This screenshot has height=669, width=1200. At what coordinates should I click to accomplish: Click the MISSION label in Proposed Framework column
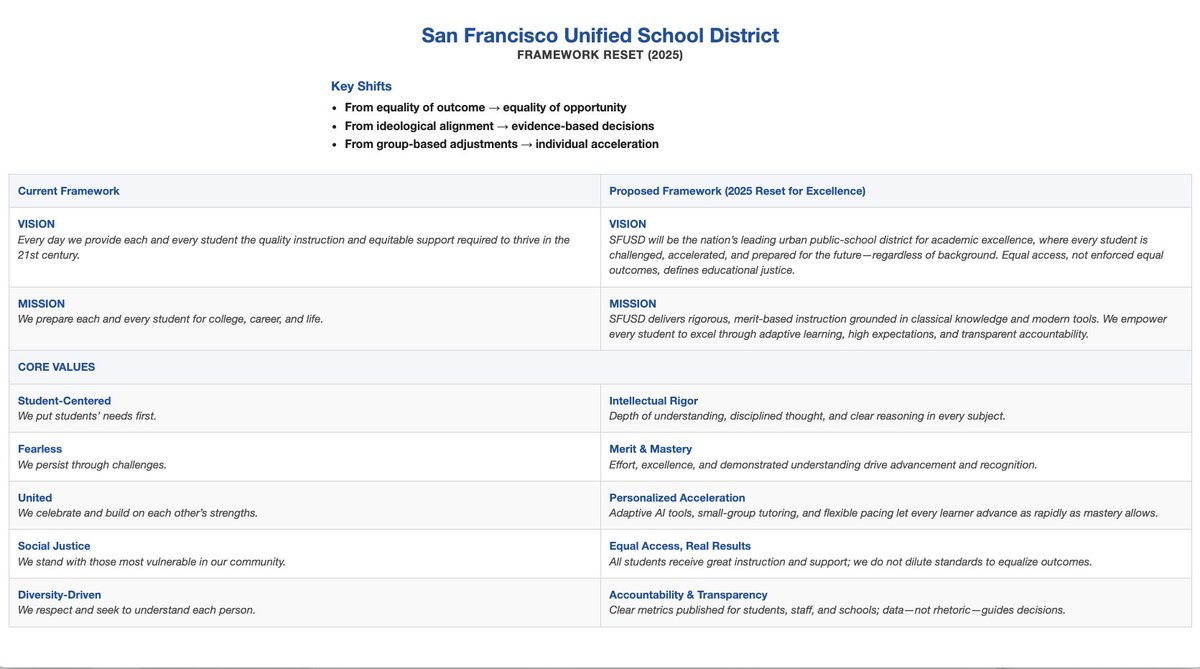633,304
